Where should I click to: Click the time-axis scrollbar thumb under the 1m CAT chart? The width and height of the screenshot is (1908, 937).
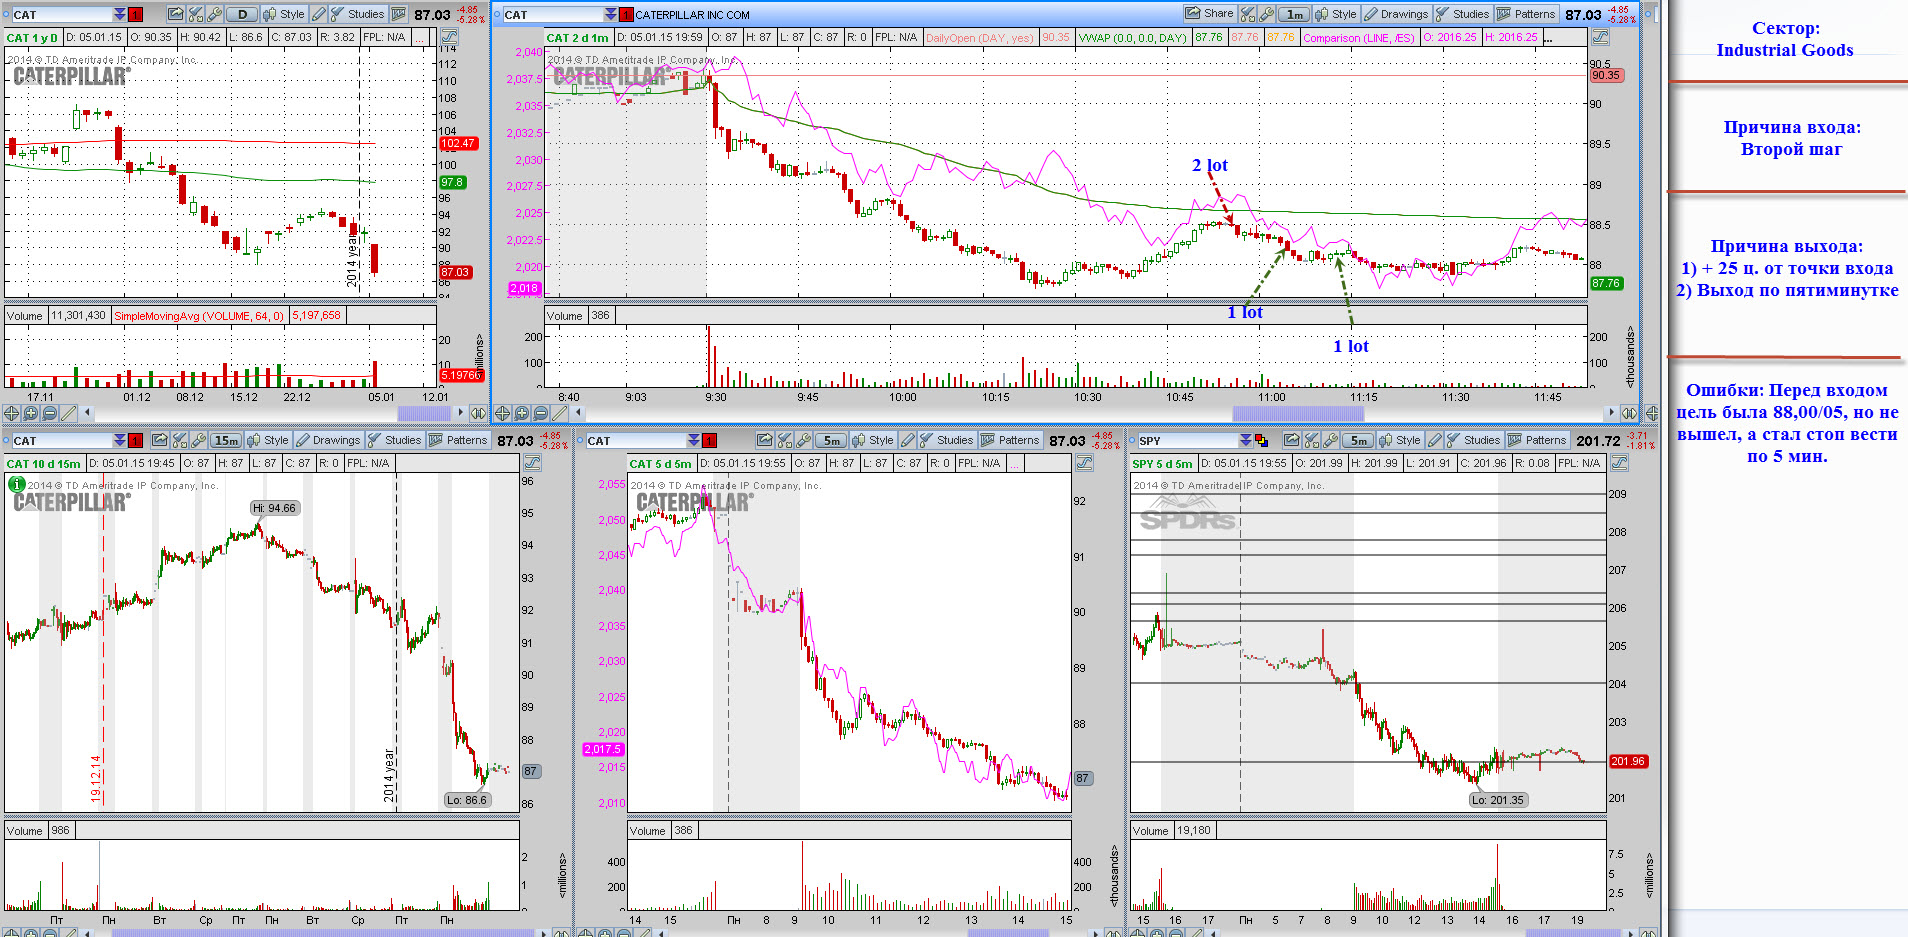pyautogui.click(x=1297, y=413)
